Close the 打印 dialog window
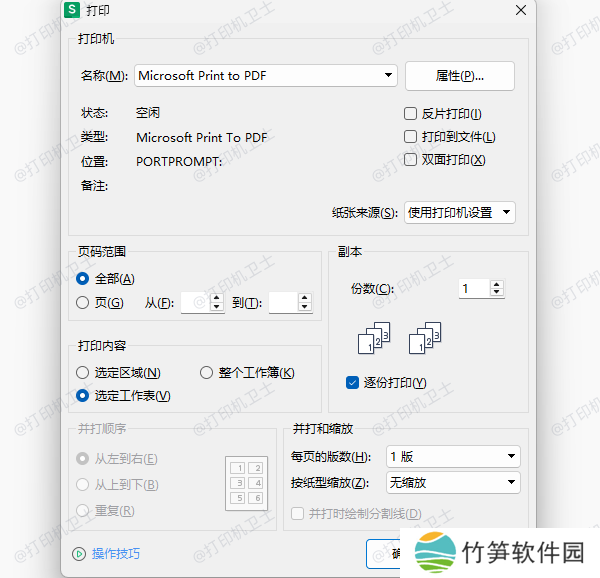 tap(520, 10)
